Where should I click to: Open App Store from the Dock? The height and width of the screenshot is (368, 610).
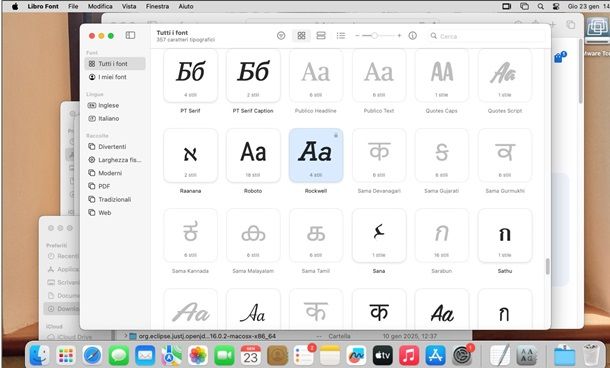pyautogui.click(x=435, y=355)
